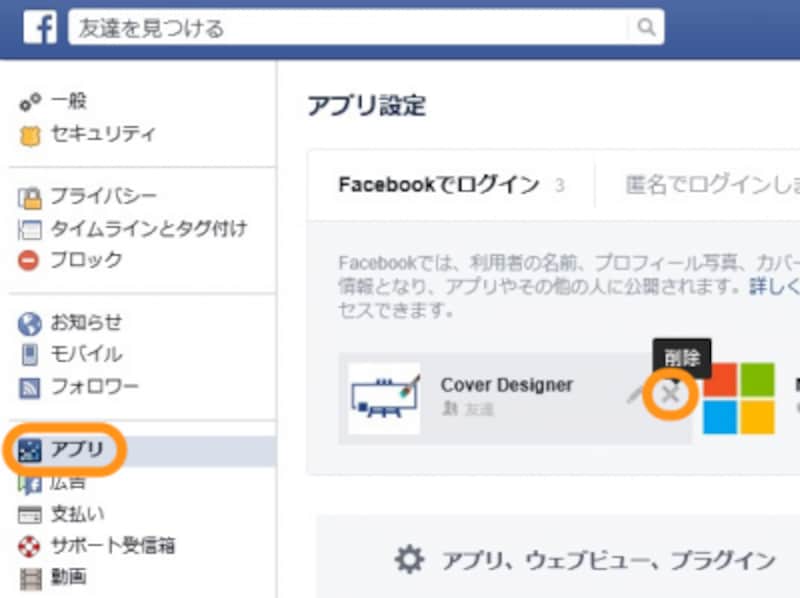Screen dimensions: 800x598
Task: Open フォロワー (Followers) settings icon
Action: [x=28, y=386]
